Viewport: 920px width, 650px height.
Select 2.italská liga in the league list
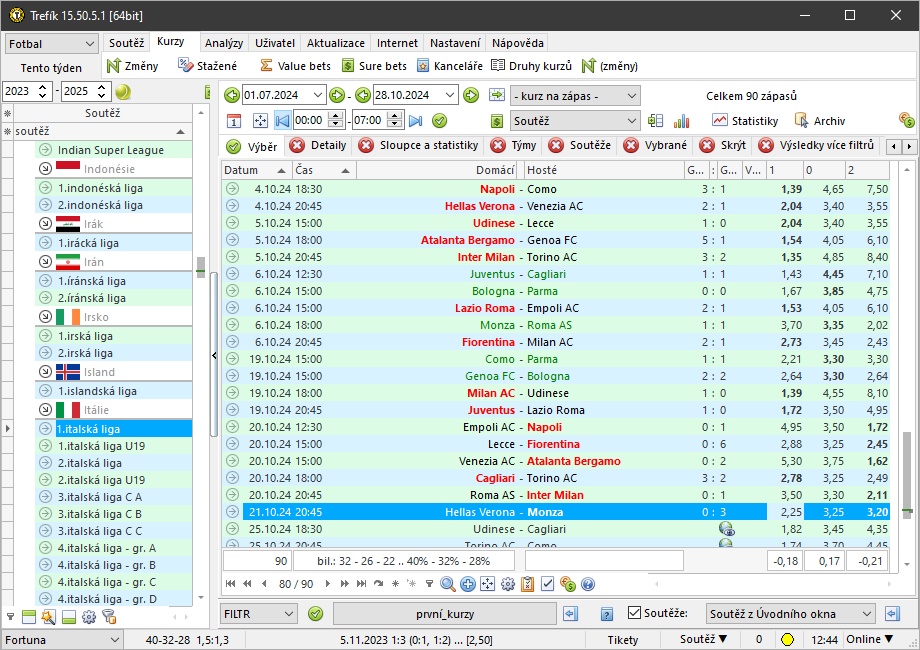pos(114,463)
